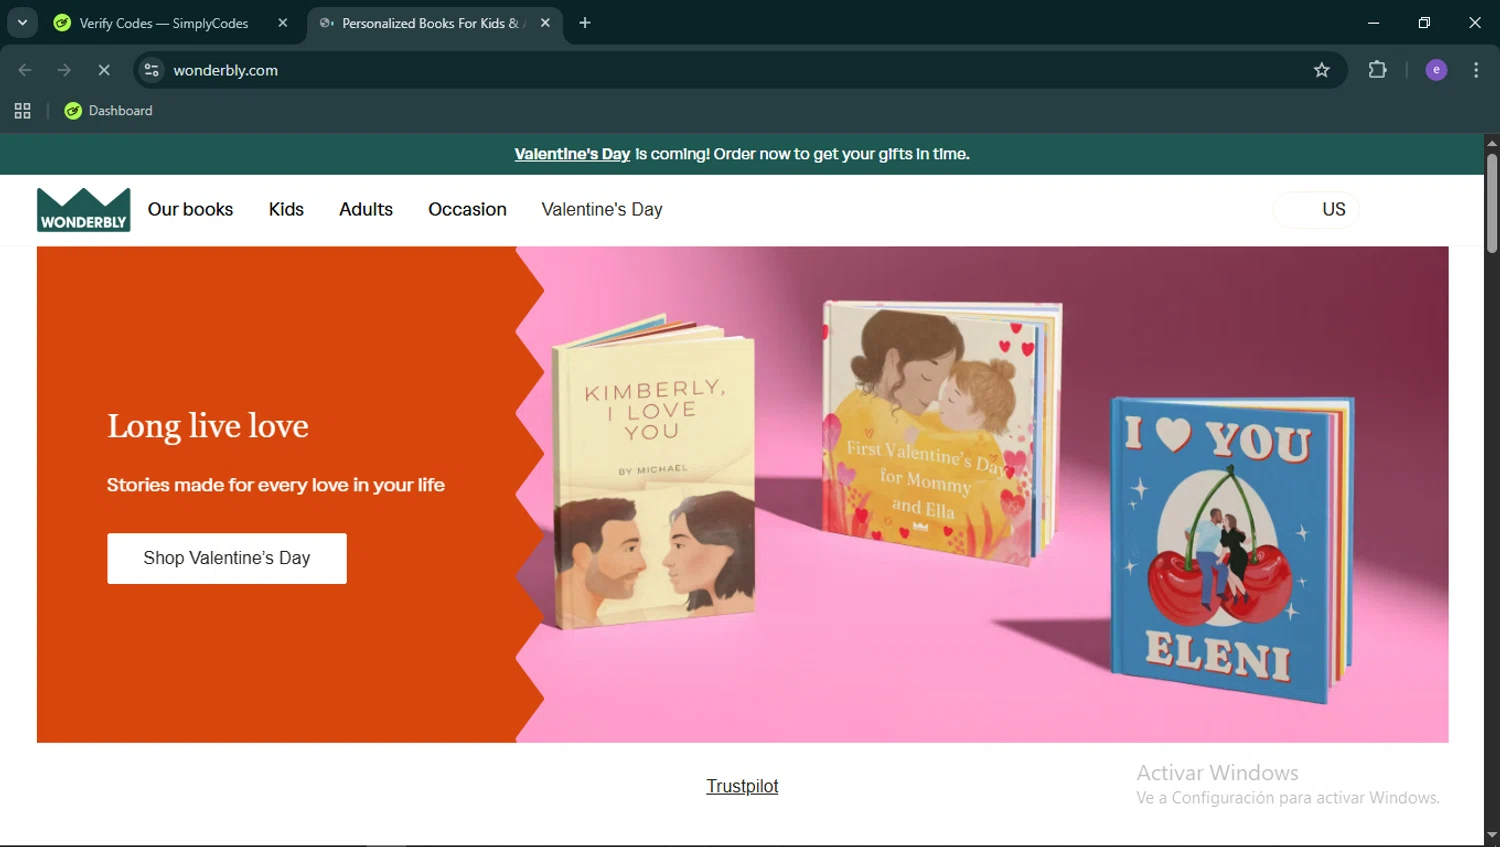1500x847 pixels.
Task: Go forward in browser history
Action: (x=64, y=70)
